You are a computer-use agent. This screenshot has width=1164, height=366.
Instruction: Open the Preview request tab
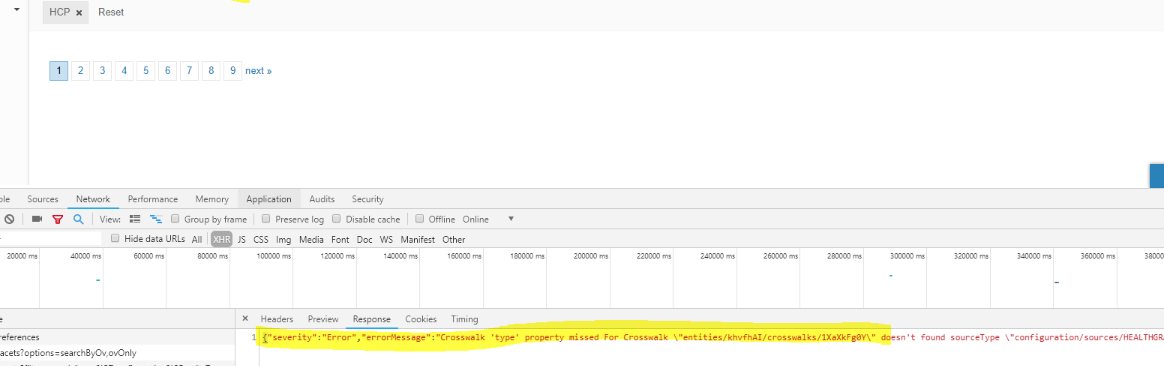[x=323, y=319]
